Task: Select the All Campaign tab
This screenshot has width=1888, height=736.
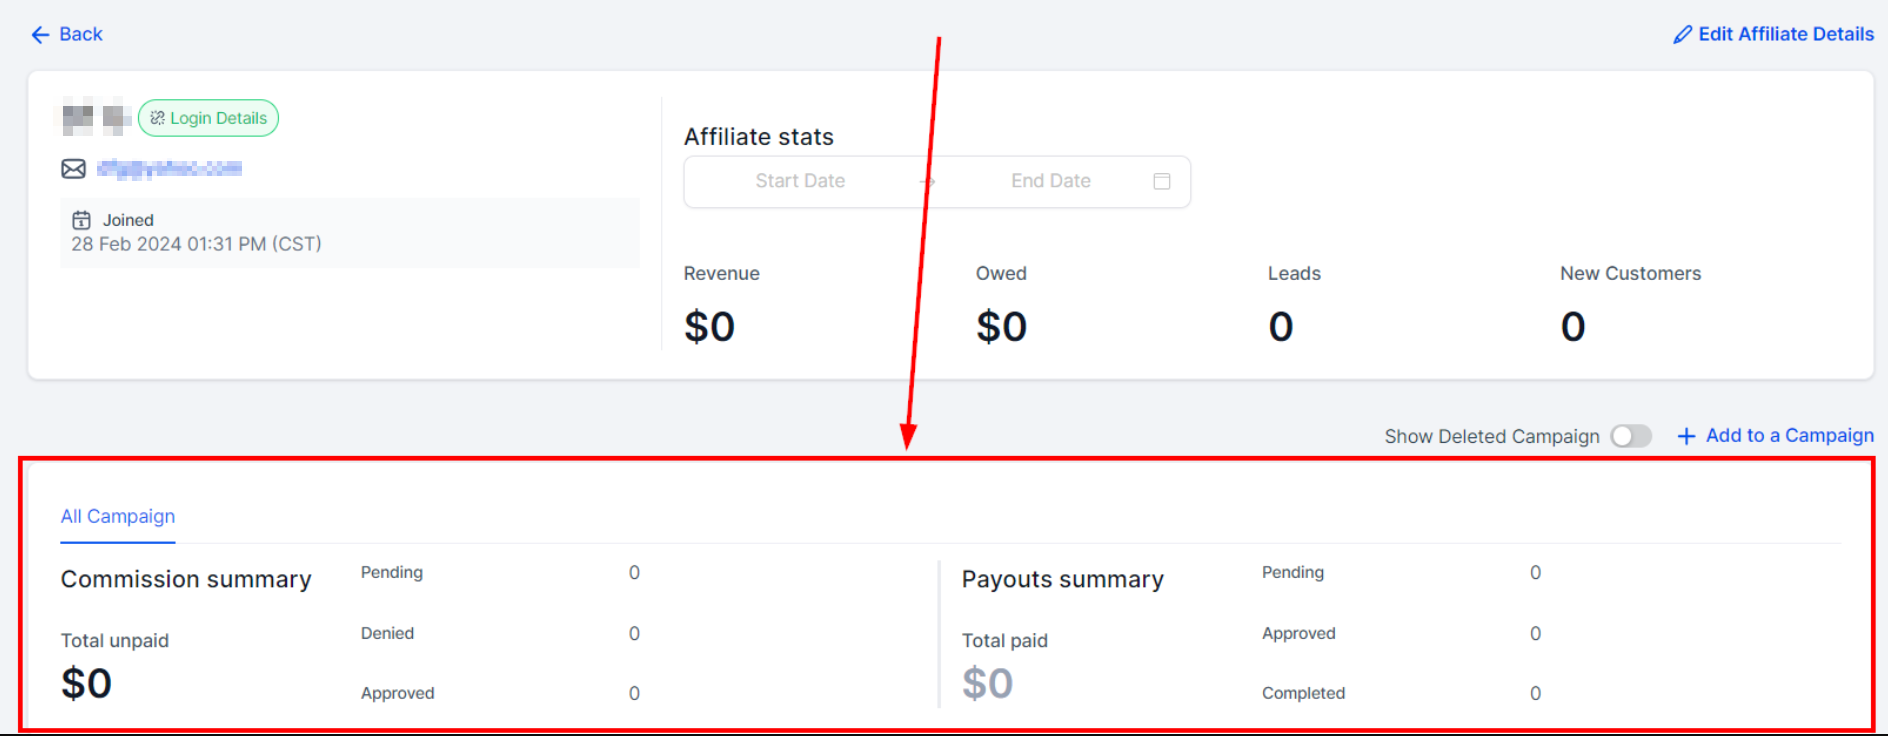Action: 118,516
